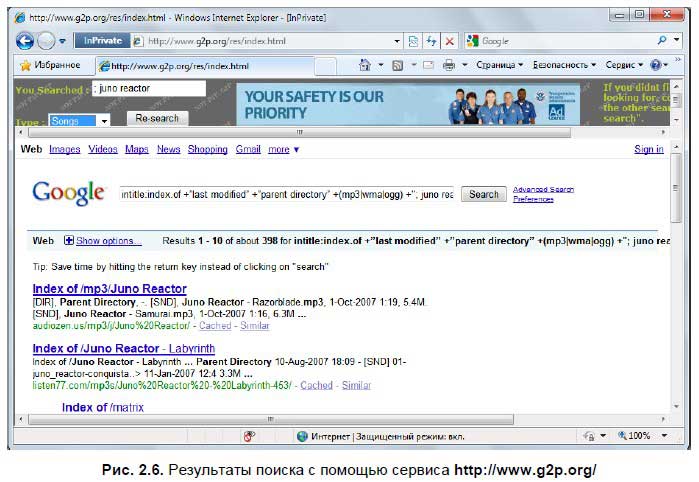Expand the Print options dropdown arrow
This screenshot has width=699, height=482.
pyautogui.click(x=464, y=65)
